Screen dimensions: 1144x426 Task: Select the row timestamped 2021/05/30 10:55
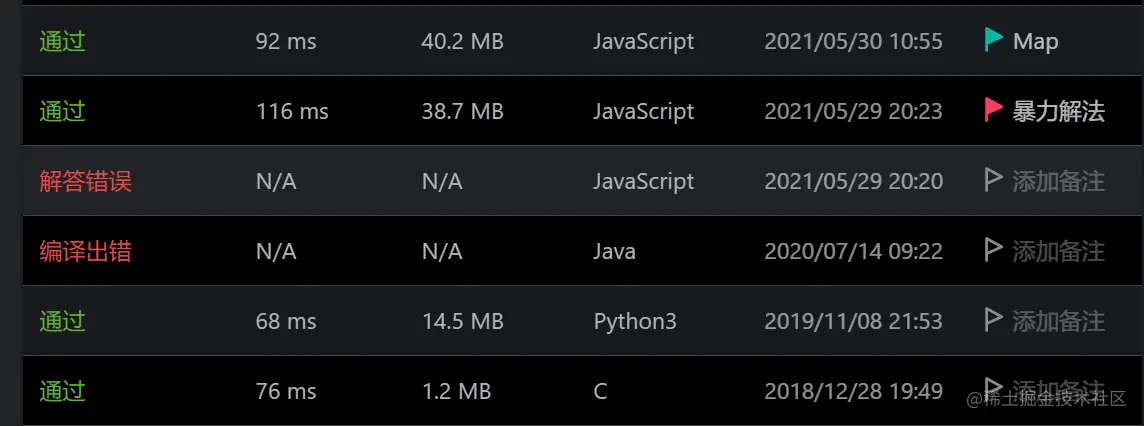(583, 41)
